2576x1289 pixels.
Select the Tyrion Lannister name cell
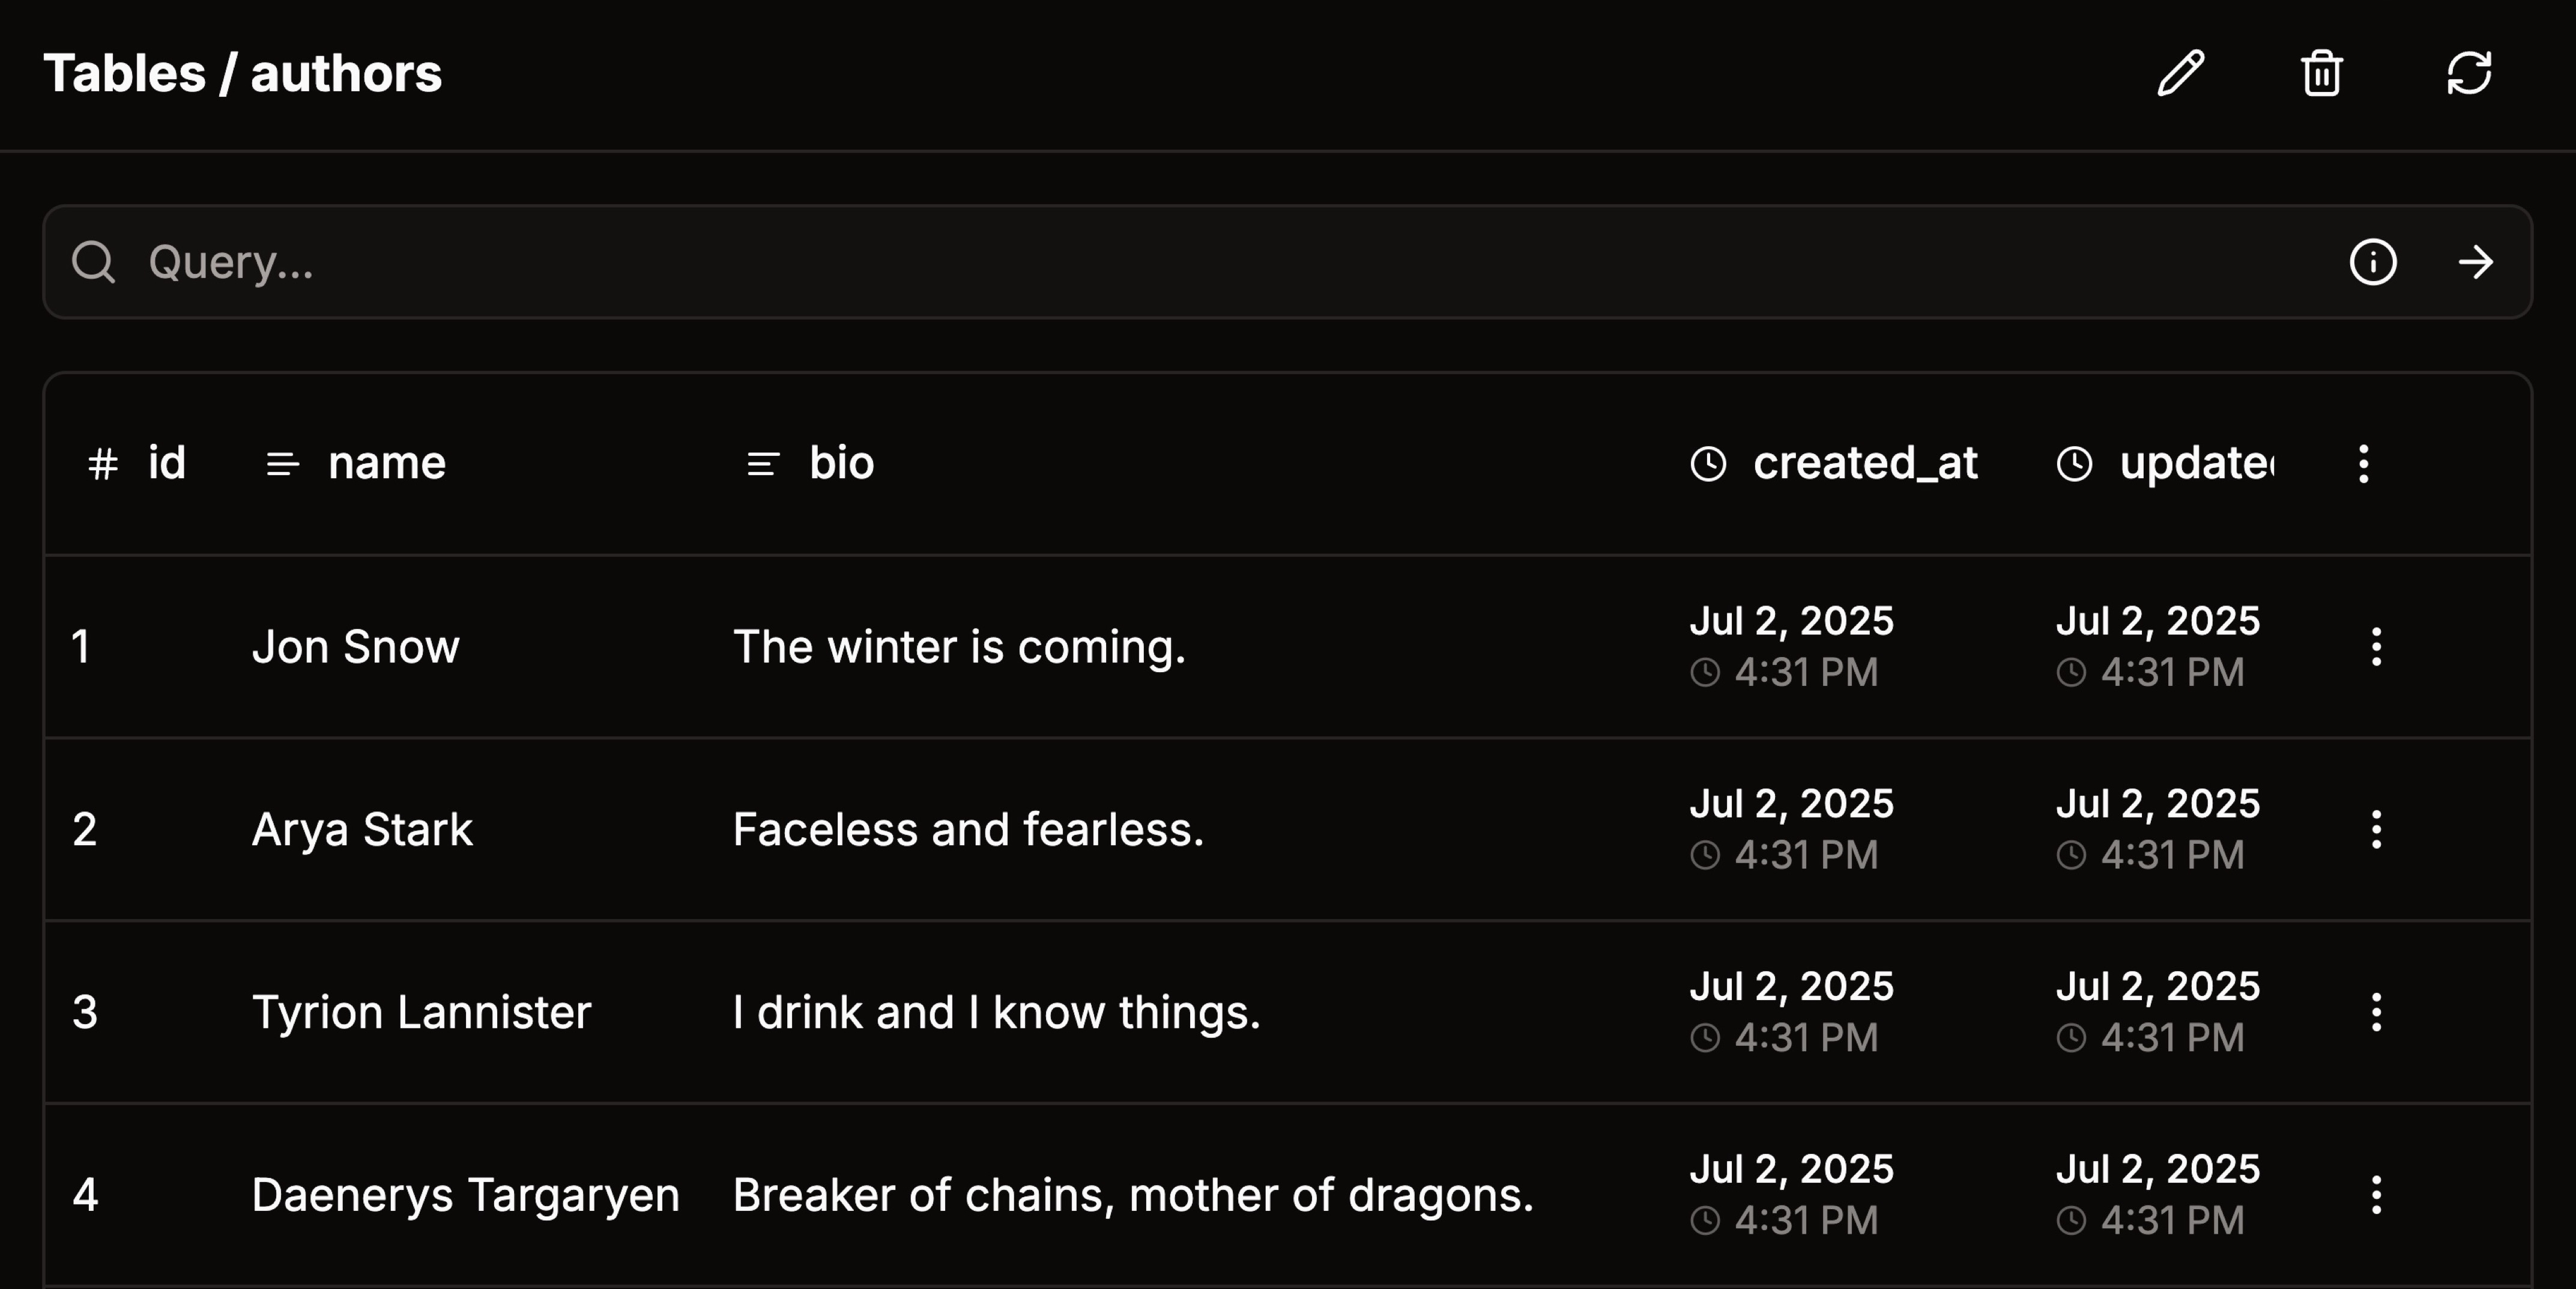(x=421, y=1012)
